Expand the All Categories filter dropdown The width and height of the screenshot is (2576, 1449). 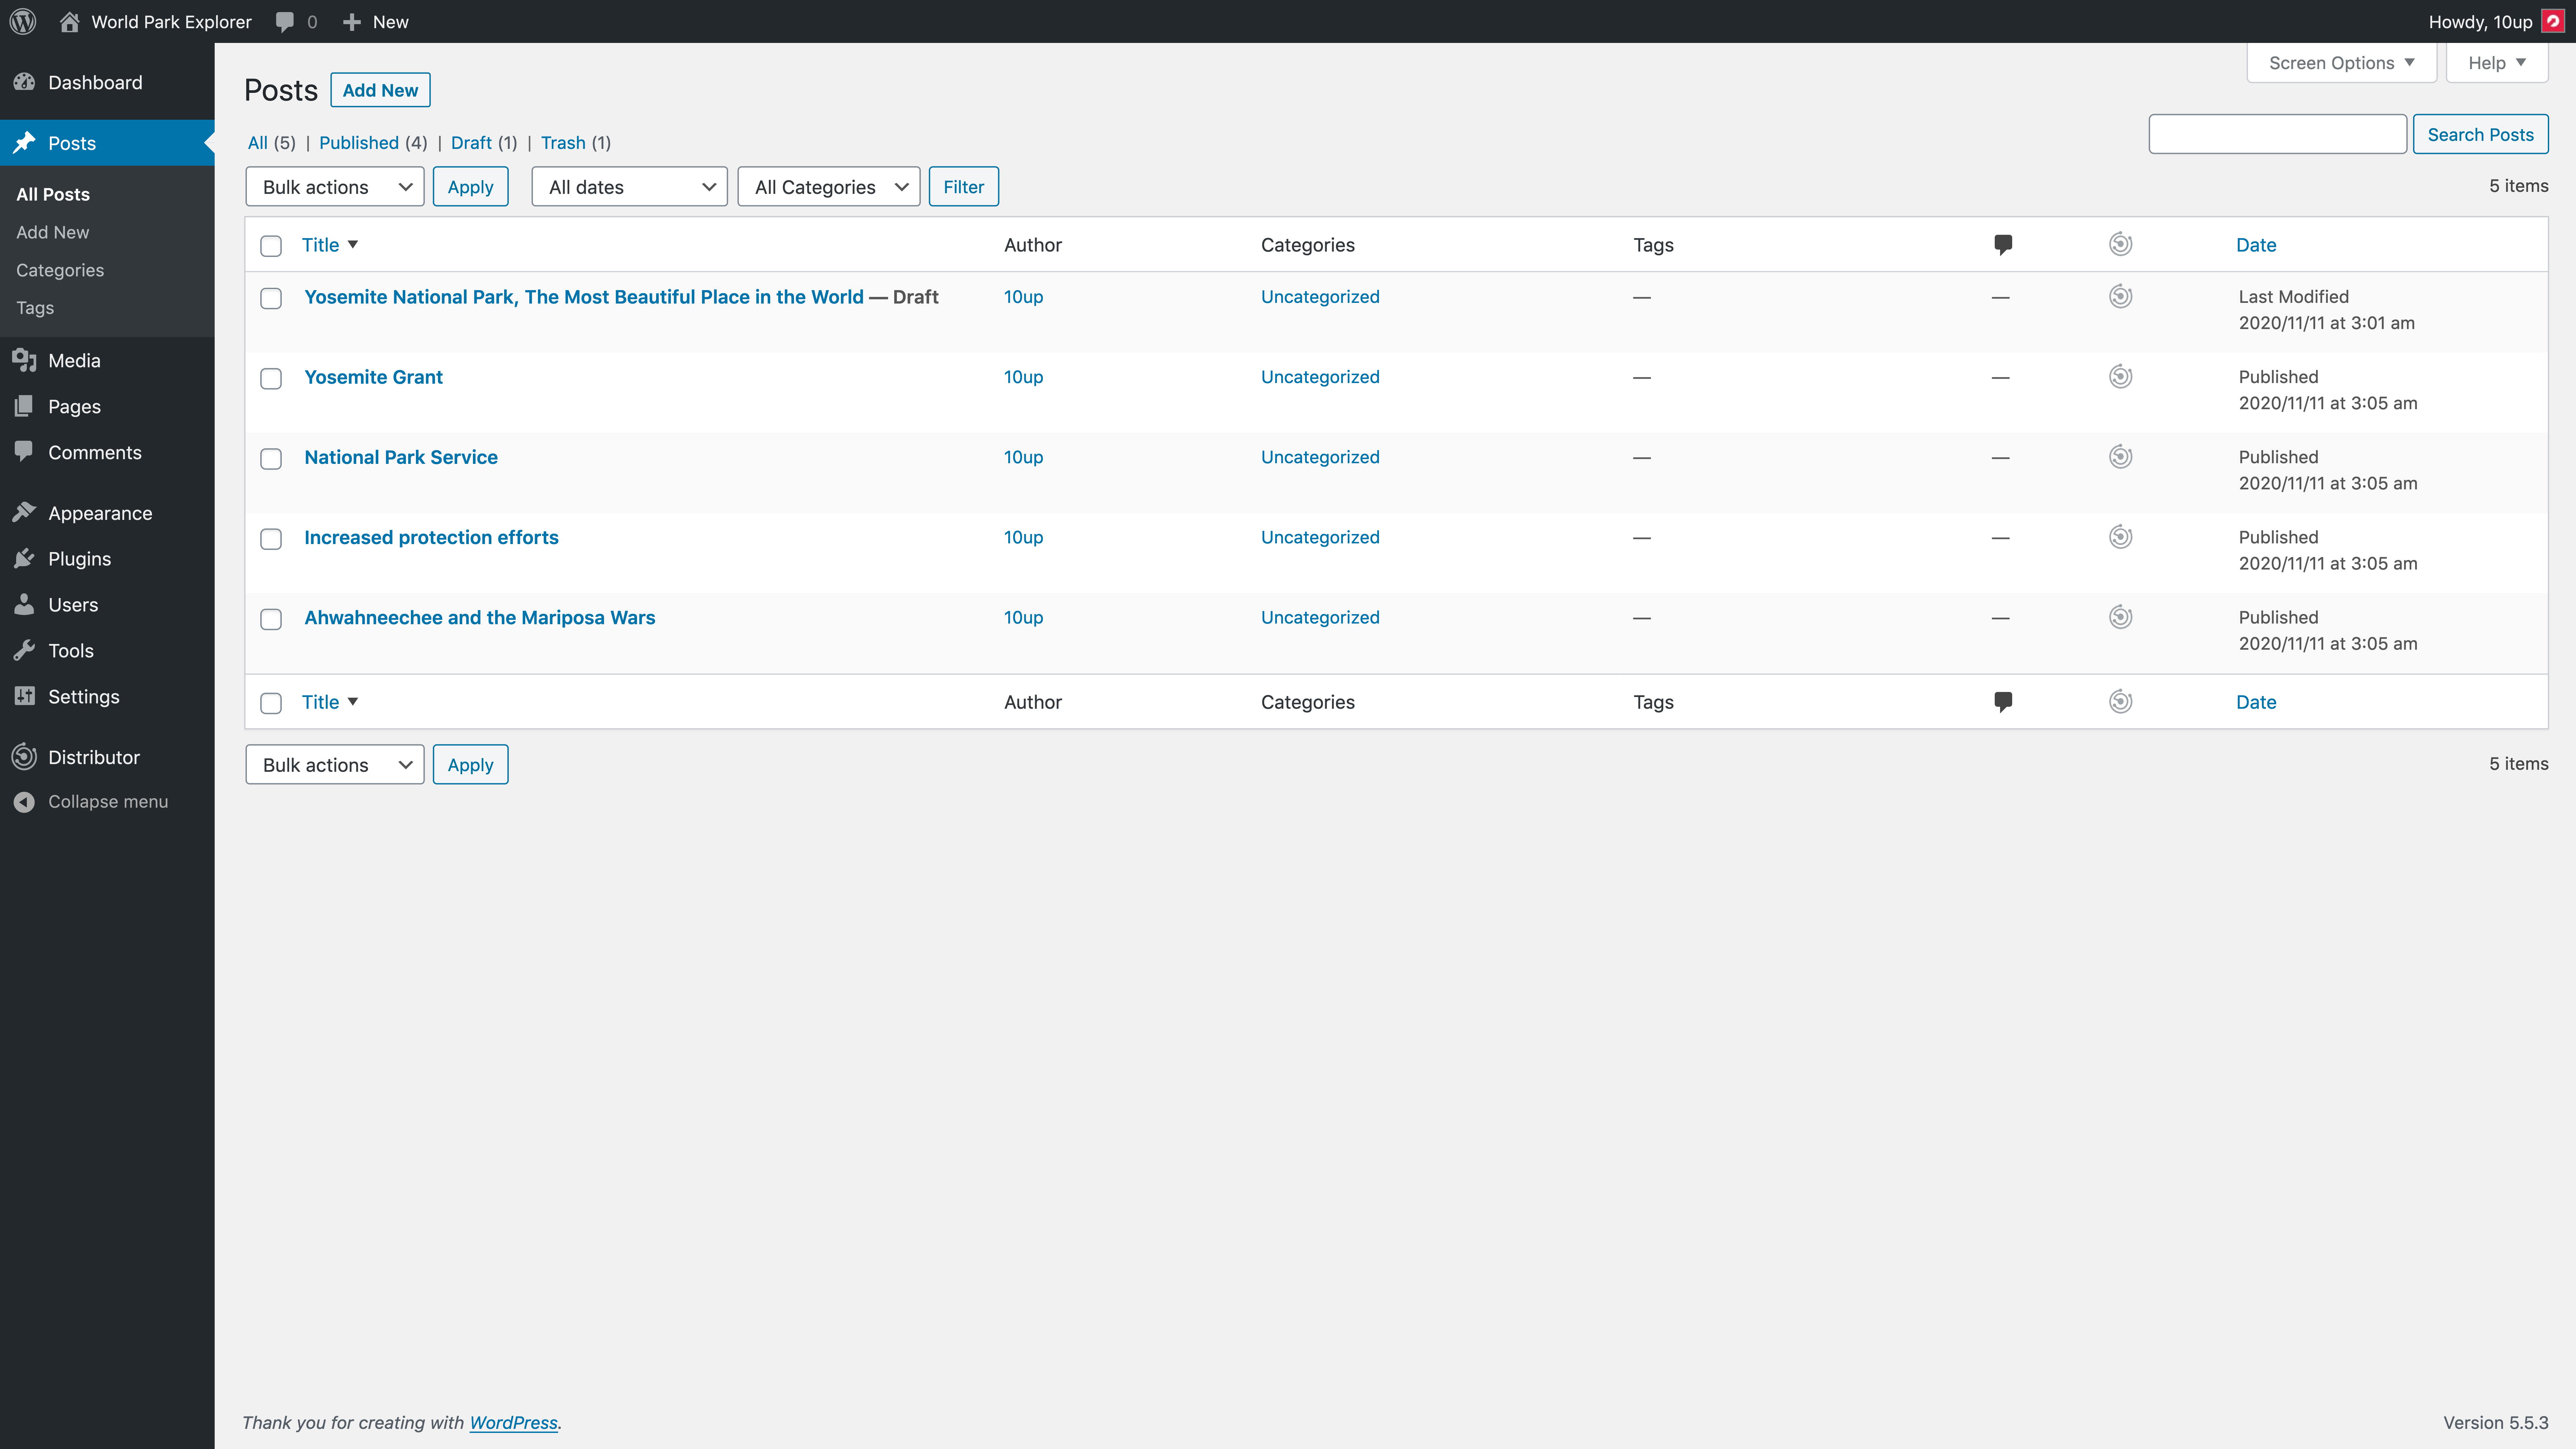pyautogui.click(x=826, y=186)
